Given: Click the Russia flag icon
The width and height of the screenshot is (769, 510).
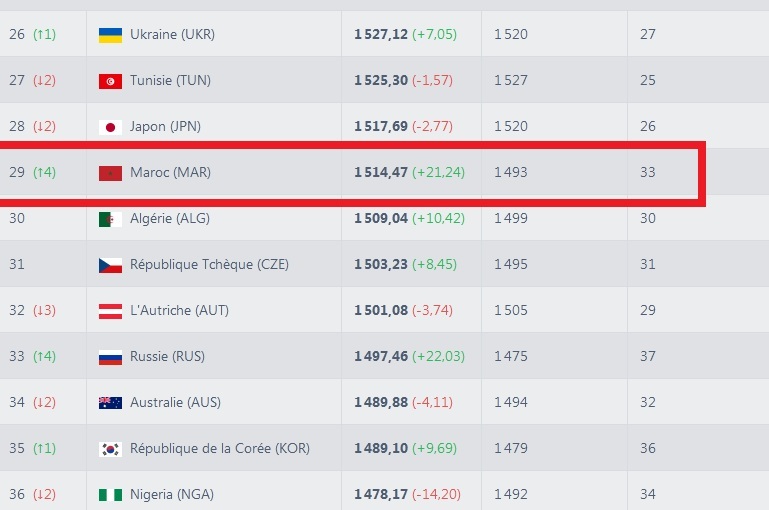Looking at the screenshot, I should (x=110, y=357).
